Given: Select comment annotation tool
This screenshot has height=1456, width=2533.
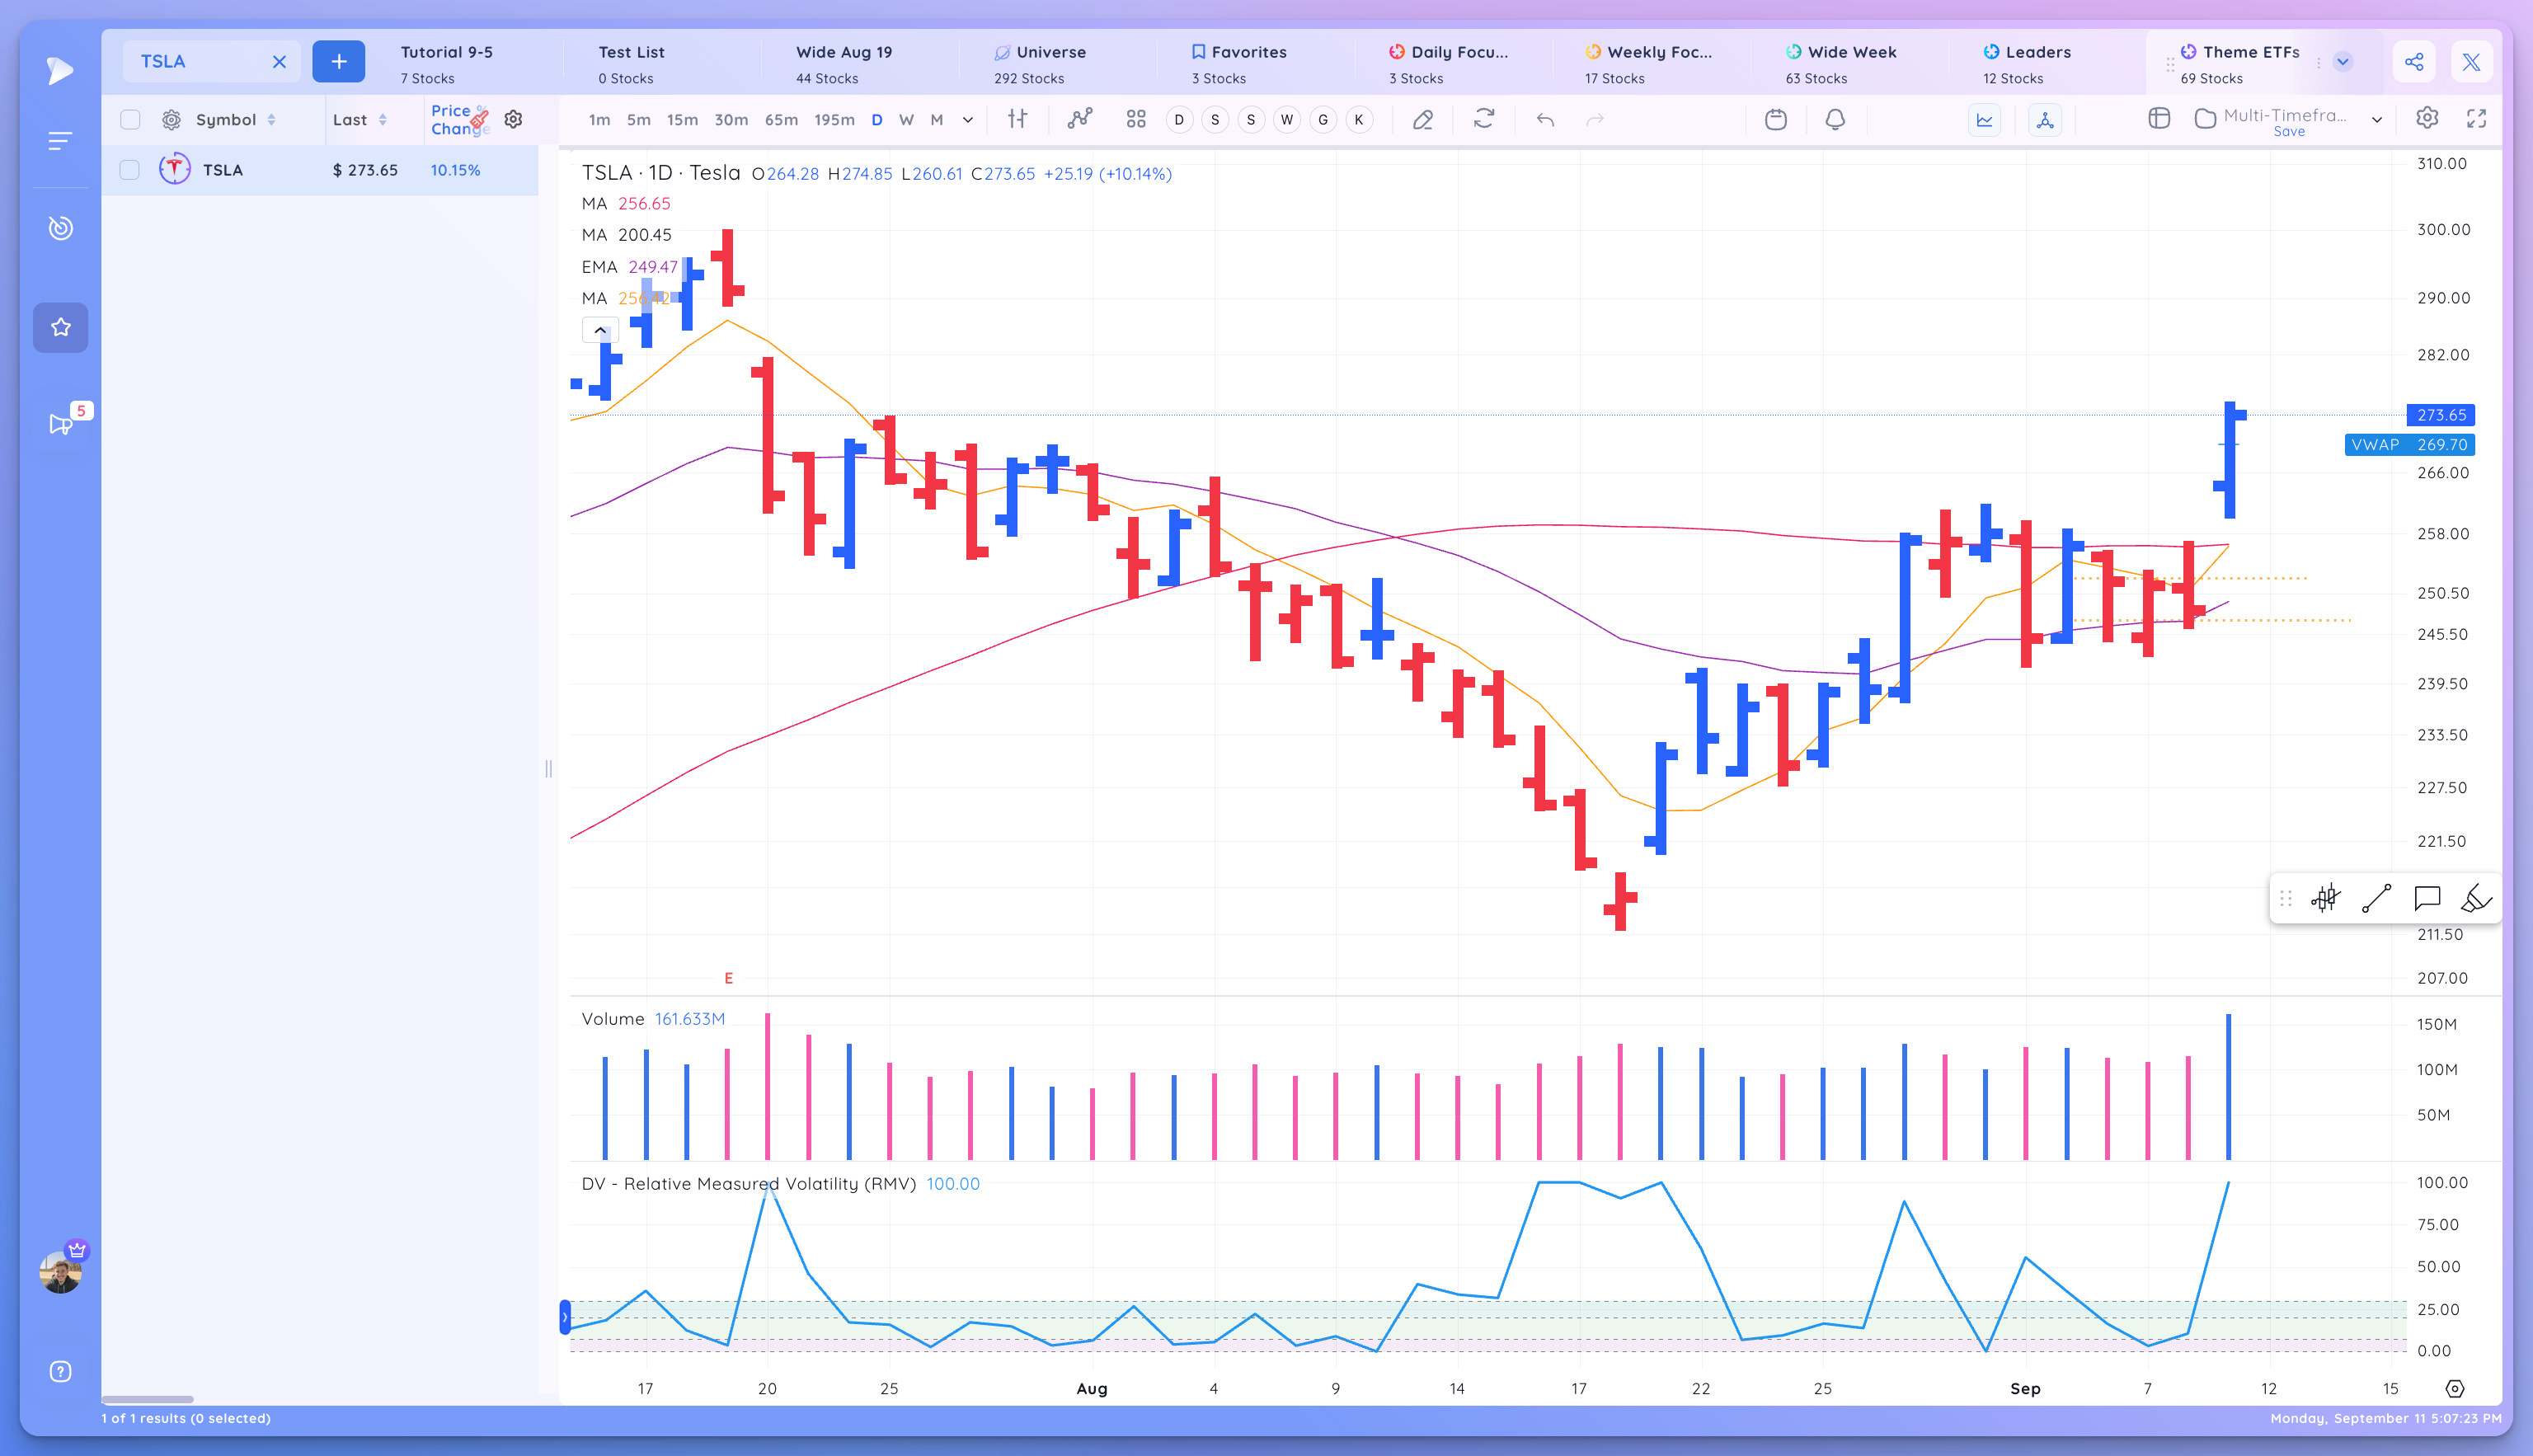Looking at the screenshot, I should click(2427, 898).
